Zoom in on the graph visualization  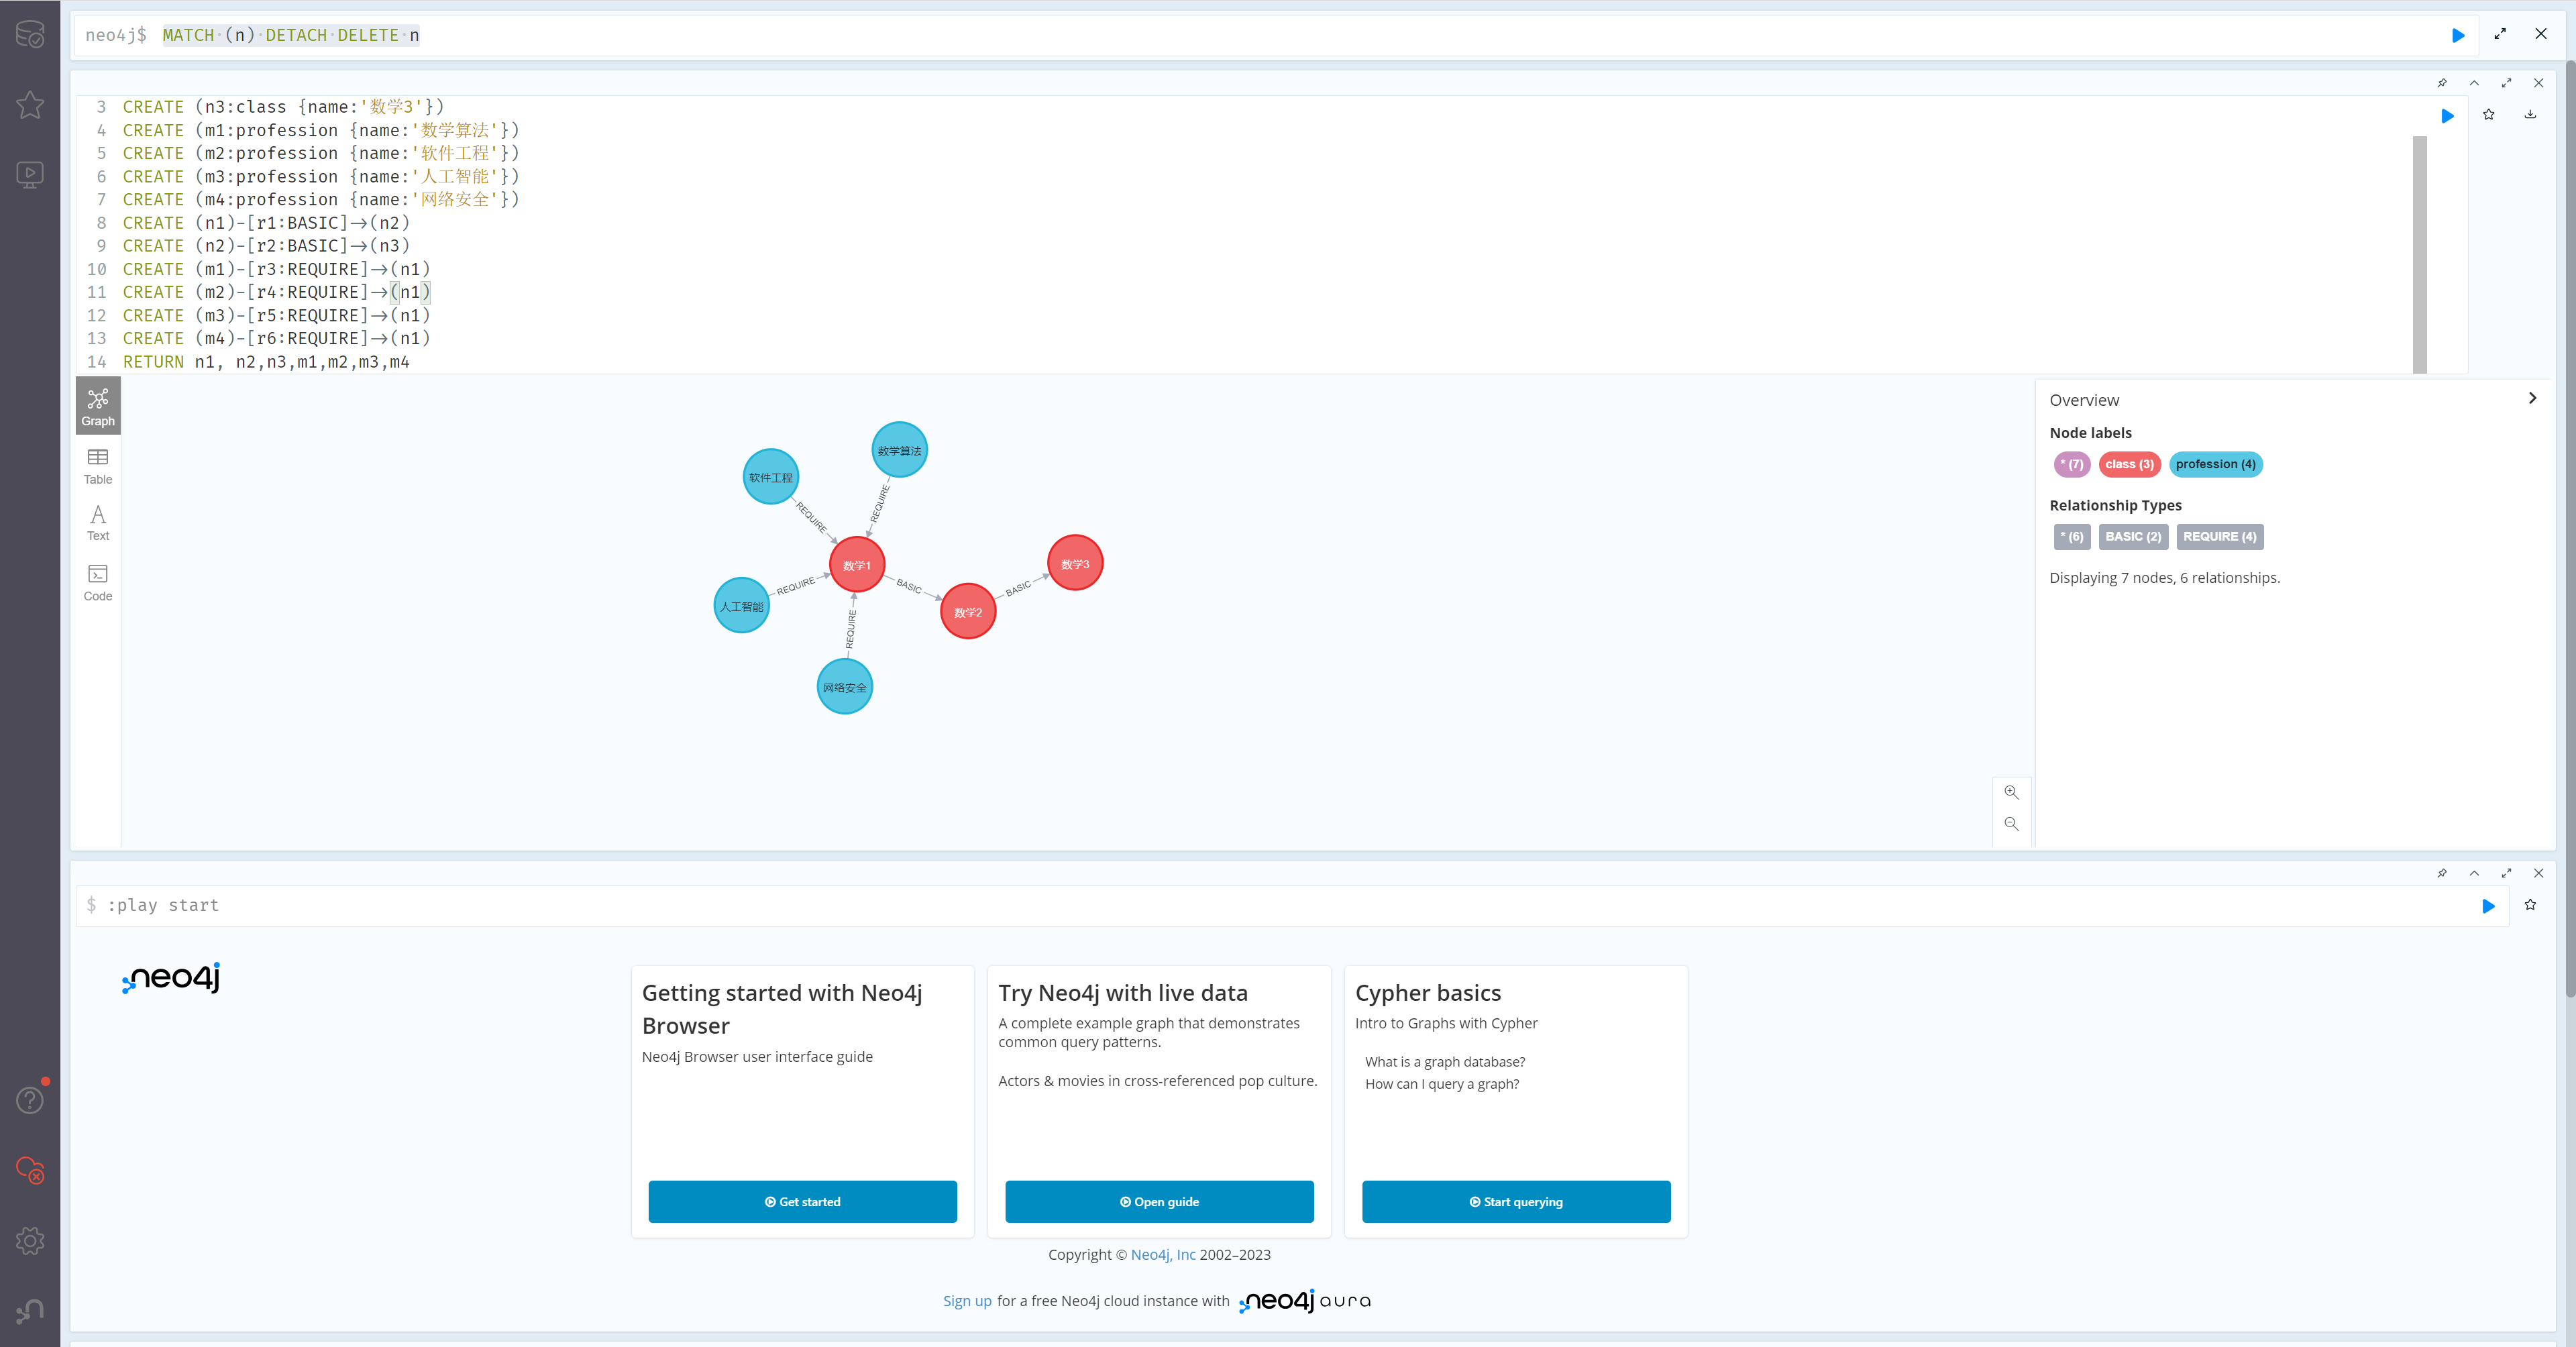(x=2011, y=793)
